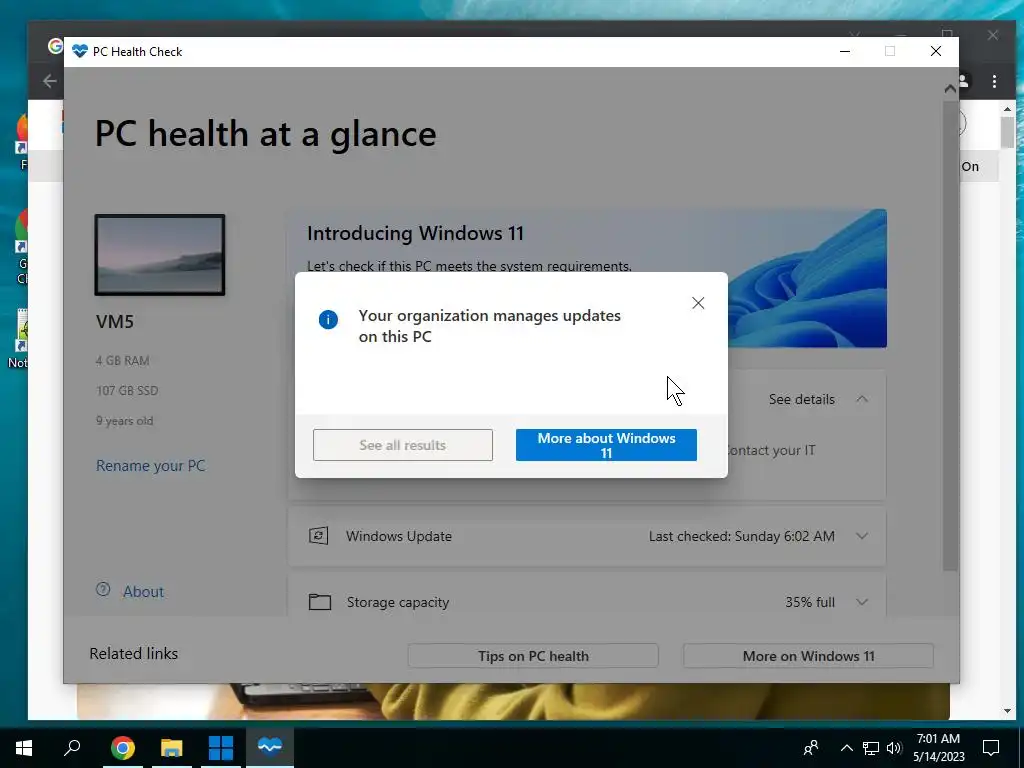Viewport: 1024px width, 768px height.
Task: Open the Windows Start menu
Action: [x=24, y=748]
